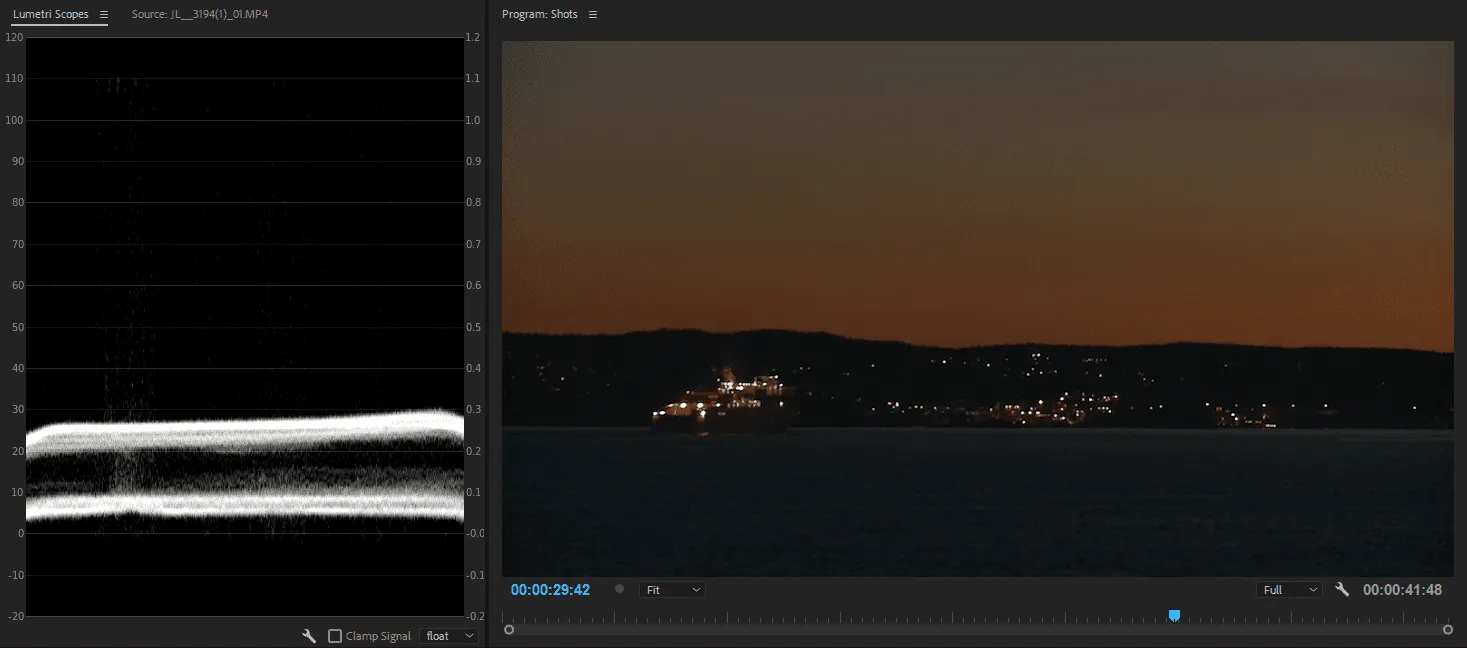1467x648 pixels.
Task: Open the Lumetri Scopes panel menu icon
Action: pos(103,15)
